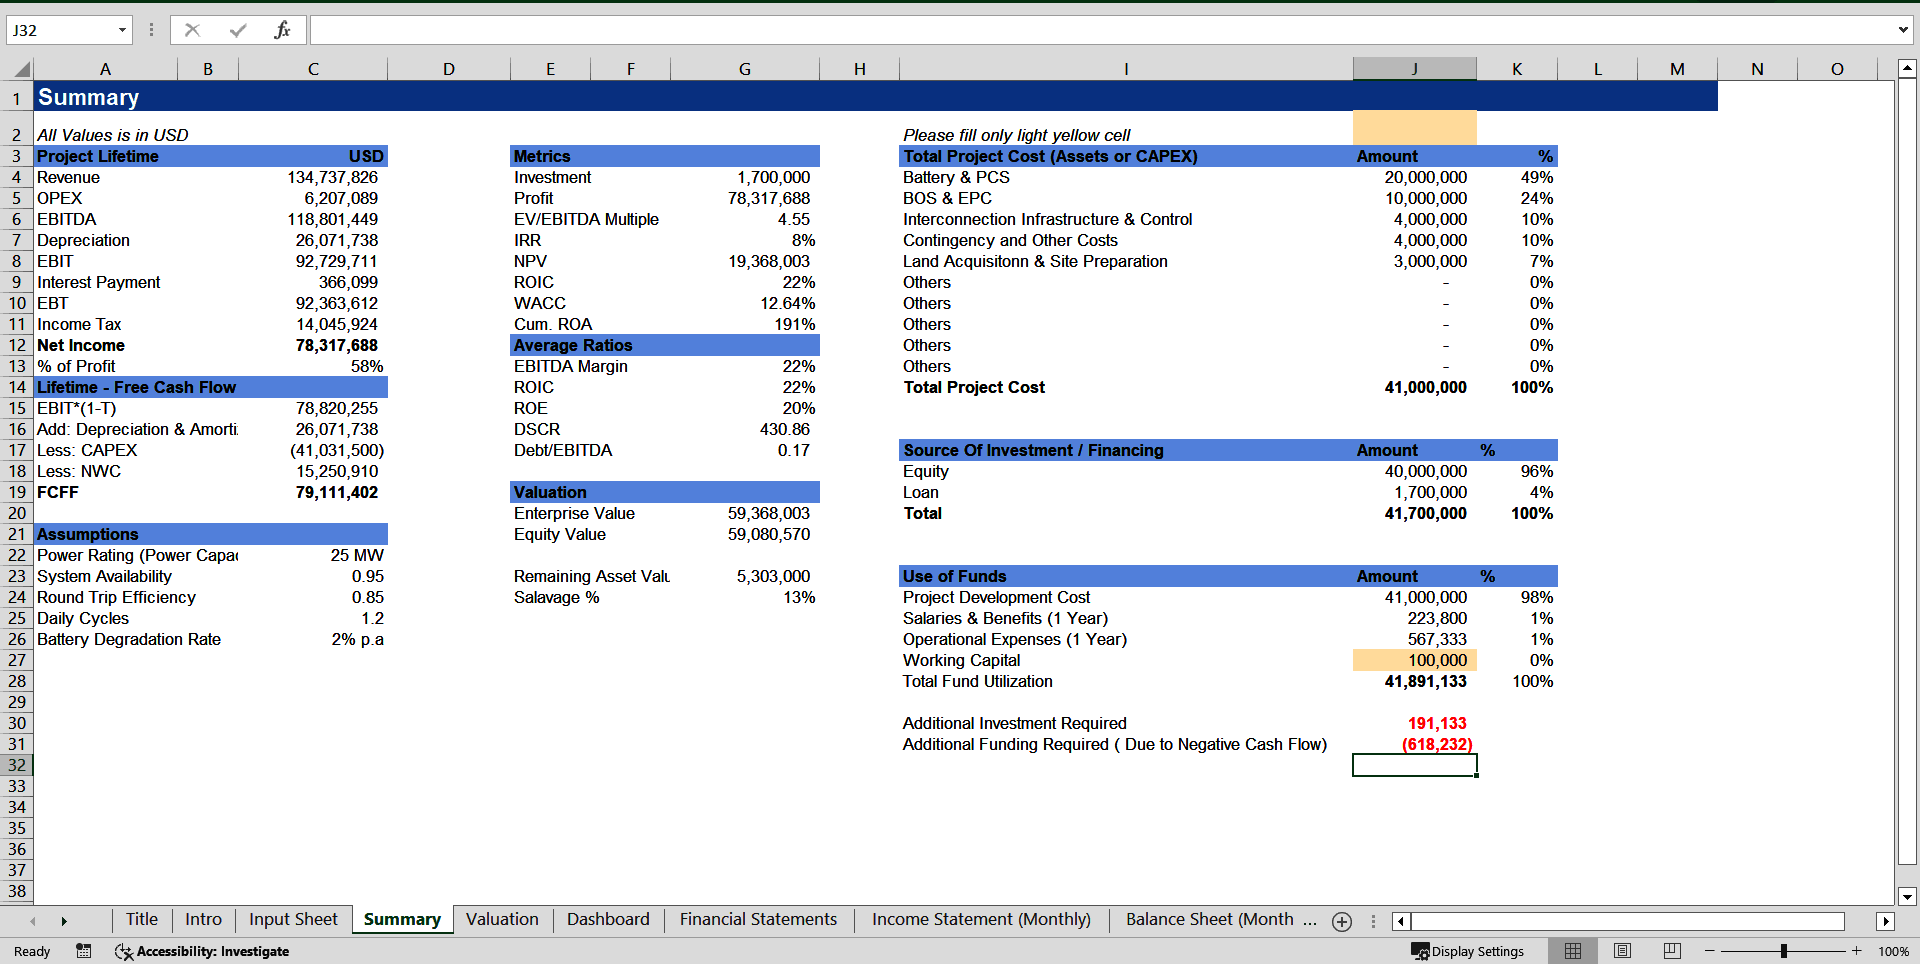Click the Battery & PCS 20,000,000 cell
Screen dimensions: 1920x966
pyautogui.click(x=1414, y=177)
